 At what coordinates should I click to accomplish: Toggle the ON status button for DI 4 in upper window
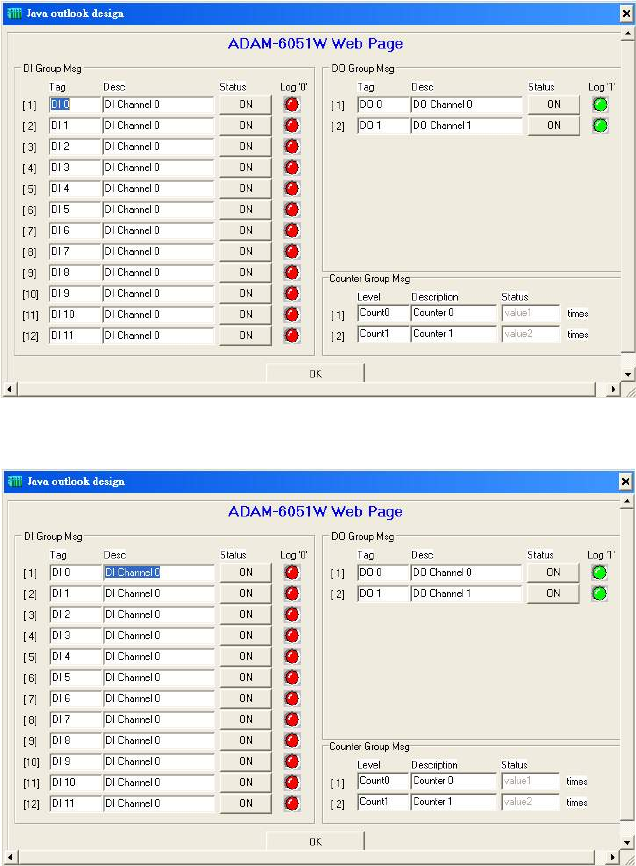pos(246,188)
